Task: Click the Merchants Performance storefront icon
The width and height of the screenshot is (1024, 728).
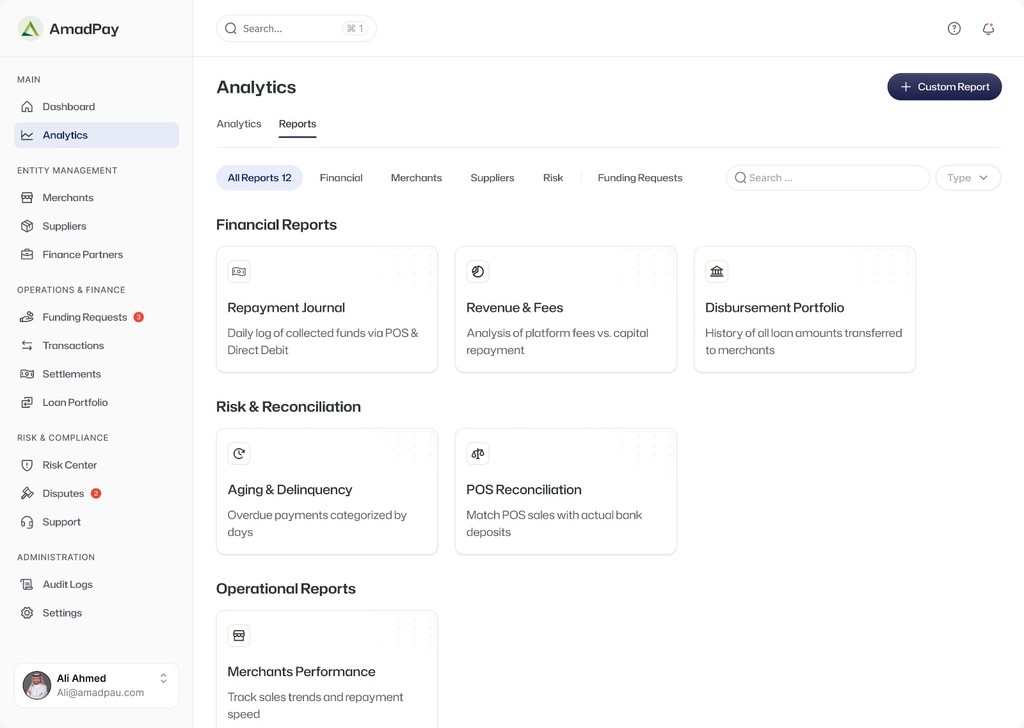Action: click(239, 636)
